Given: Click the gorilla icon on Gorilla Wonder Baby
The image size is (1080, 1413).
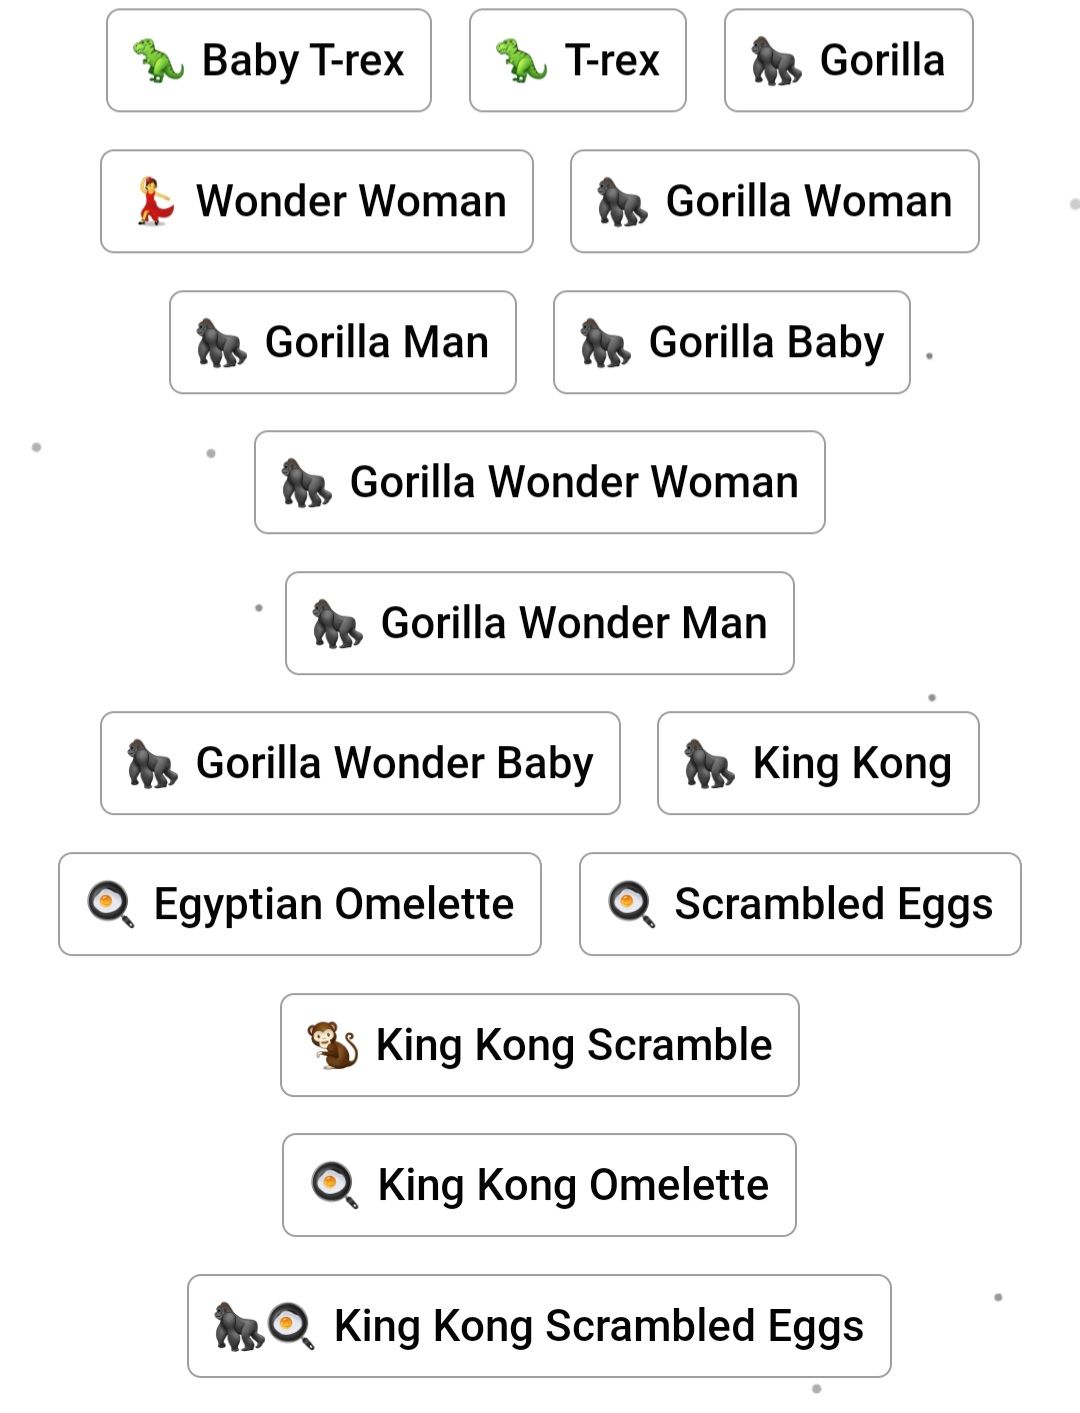Looking at the screenshot, I should pyautogui.click(x=152, y=763).
